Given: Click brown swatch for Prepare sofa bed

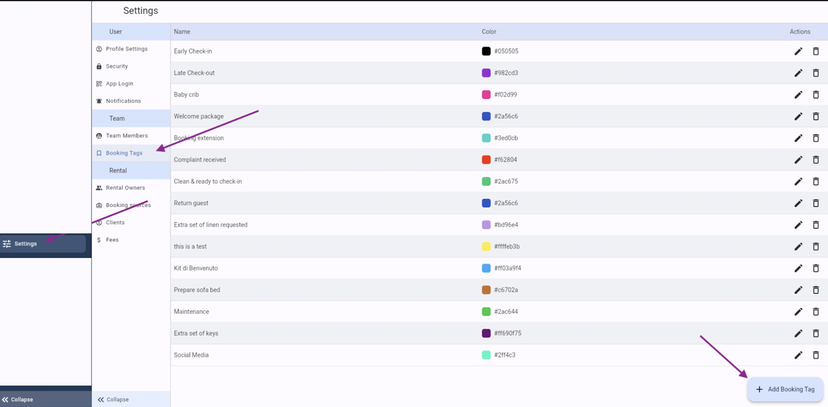Looking at the screenshot, I should (486, 290).
